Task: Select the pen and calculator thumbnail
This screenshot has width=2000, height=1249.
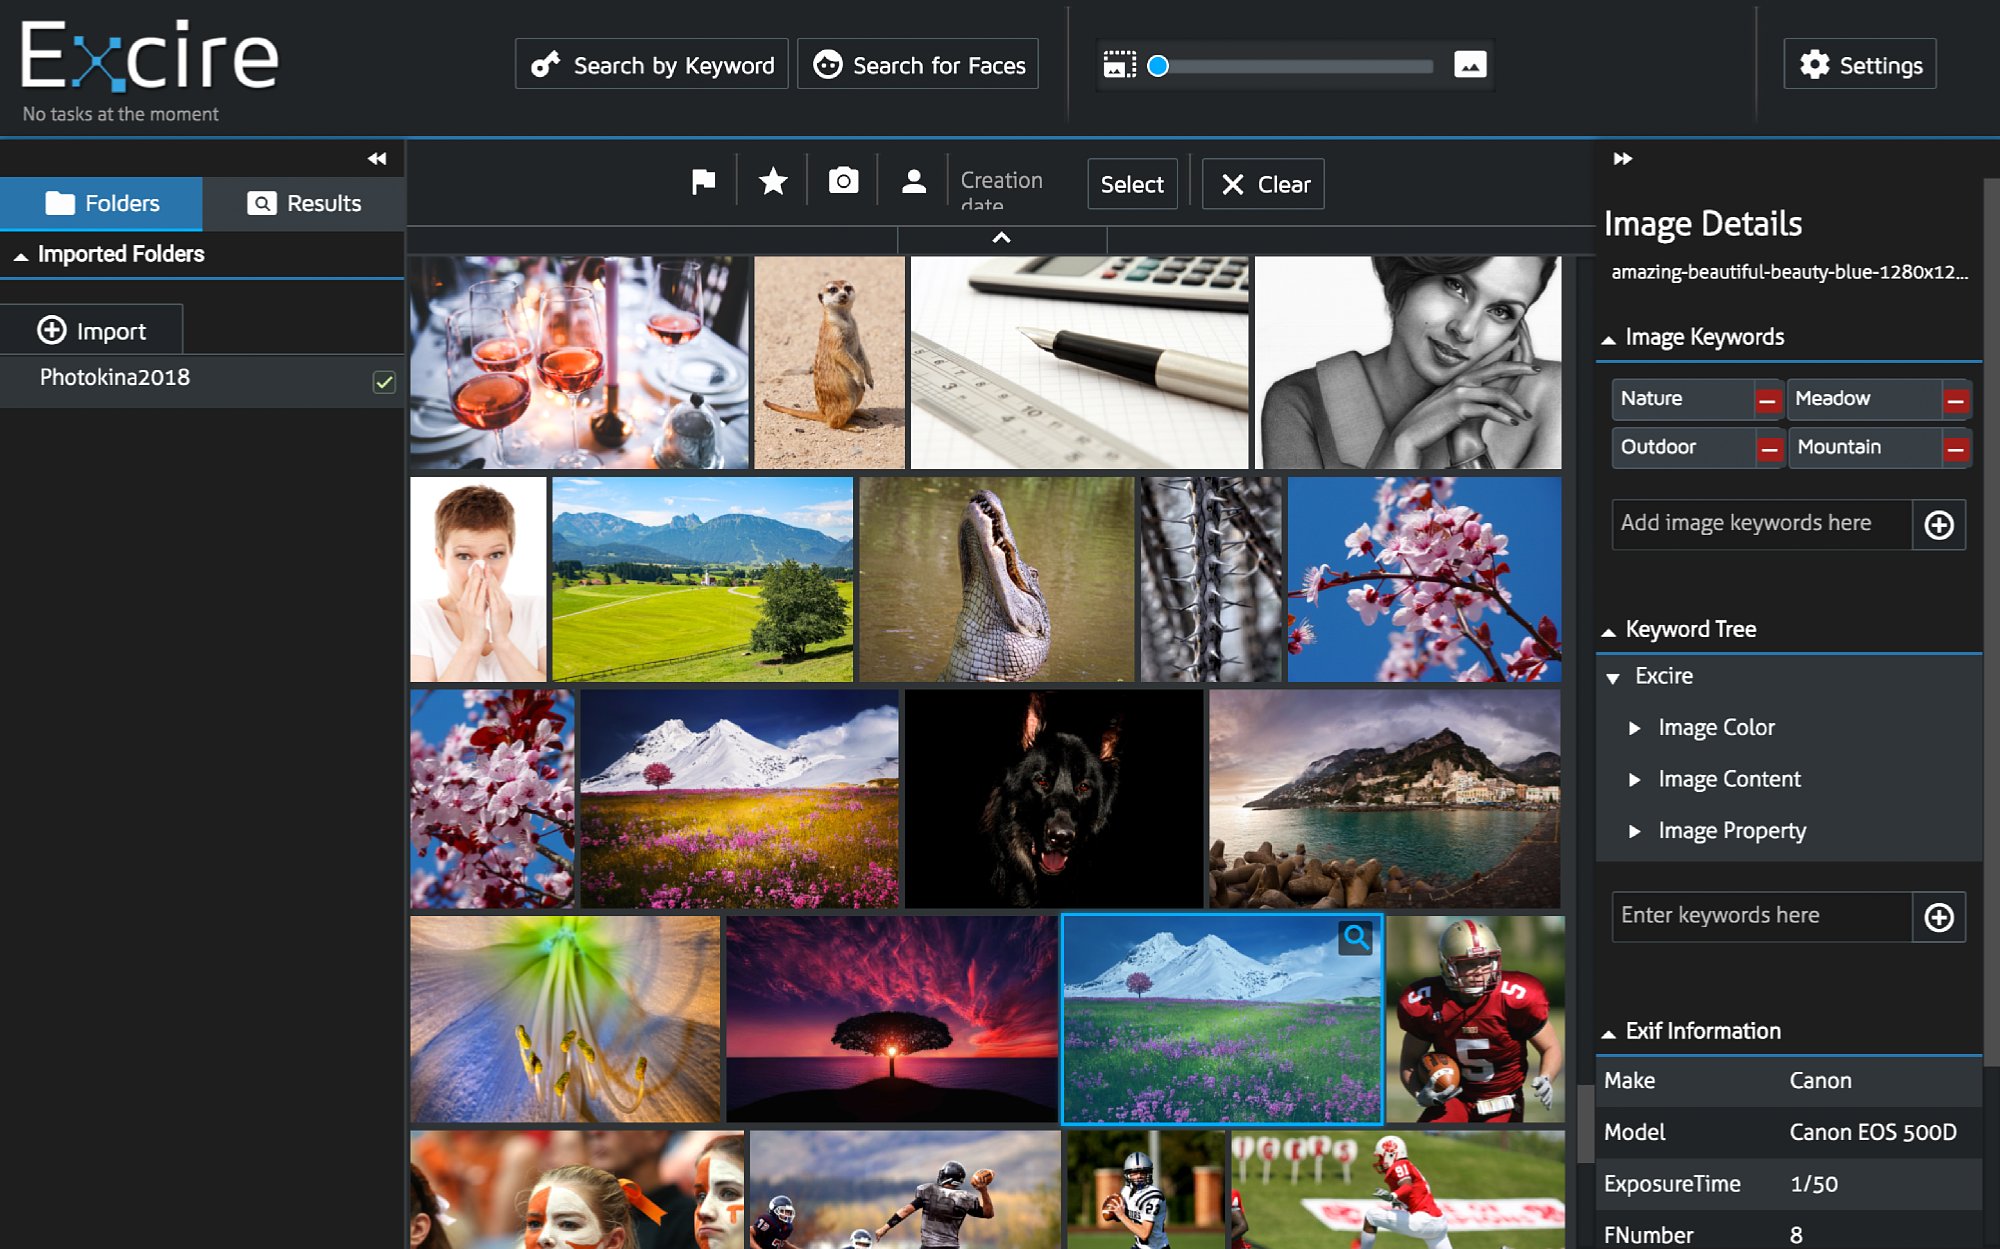Action: pyautogui.click(x=1079, y=362)
